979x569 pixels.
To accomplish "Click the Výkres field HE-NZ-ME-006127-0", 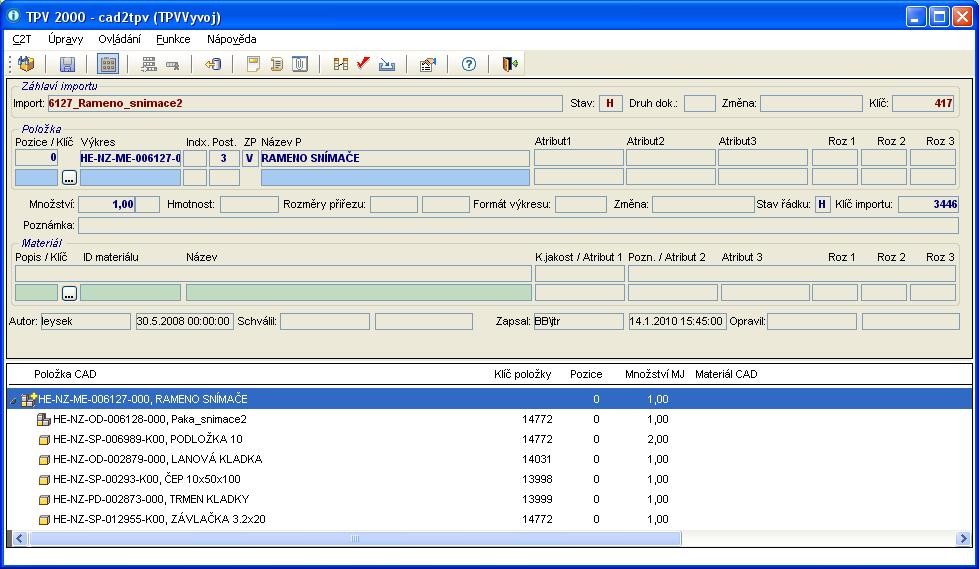I will point(130,158).
